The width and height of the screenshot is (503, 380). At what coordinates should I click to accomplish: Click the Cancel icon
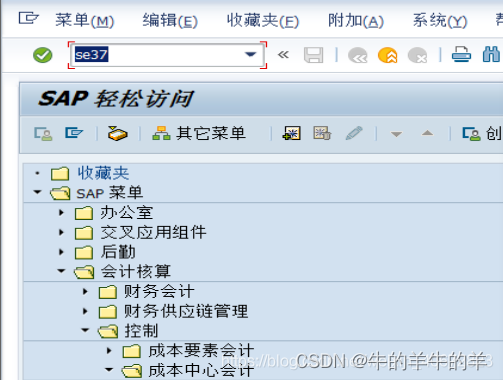coord(417,55)
